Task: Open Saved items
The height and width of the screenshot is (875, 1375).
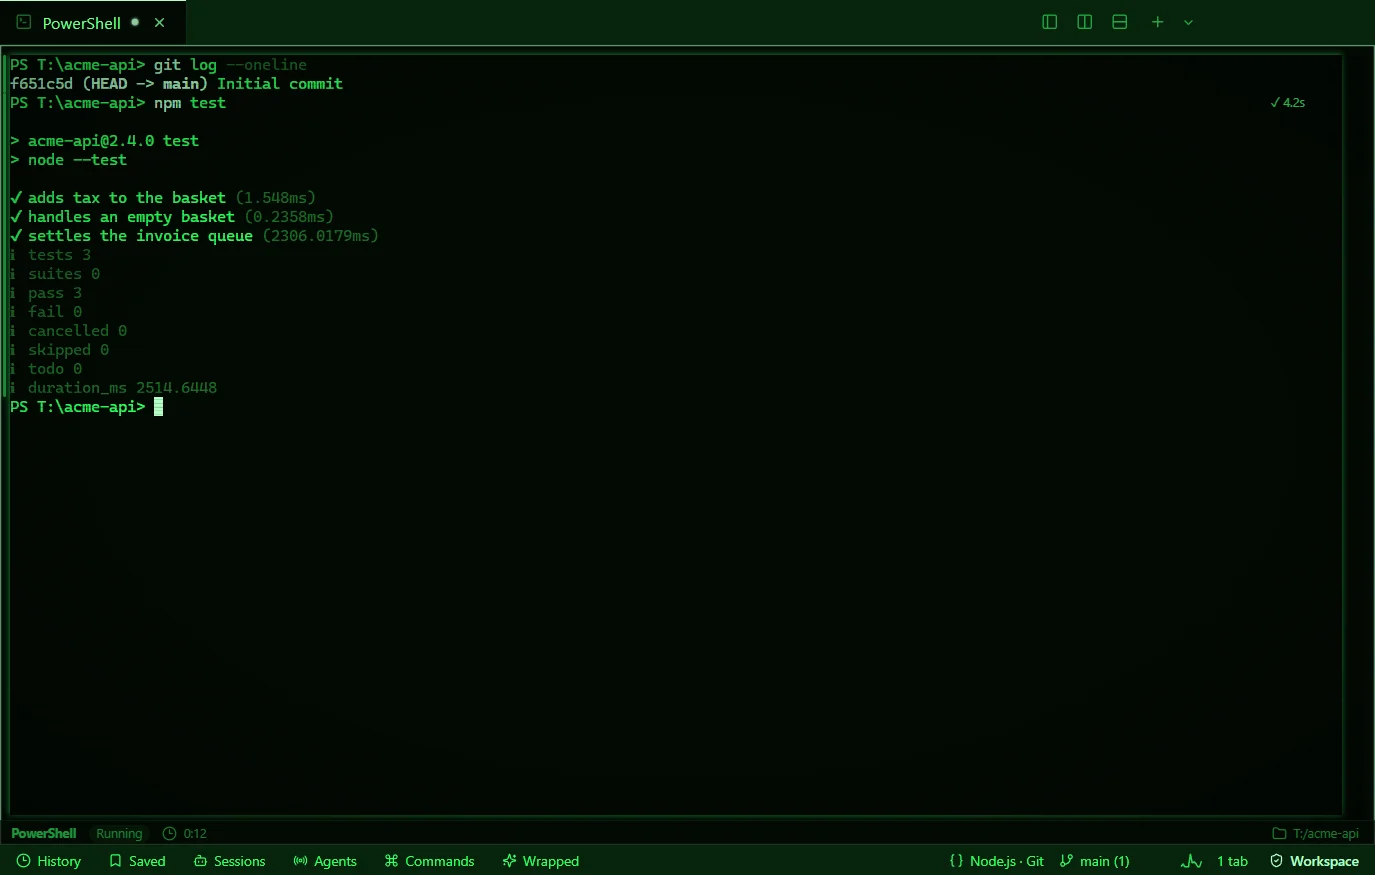Action: tap(137, 861)
